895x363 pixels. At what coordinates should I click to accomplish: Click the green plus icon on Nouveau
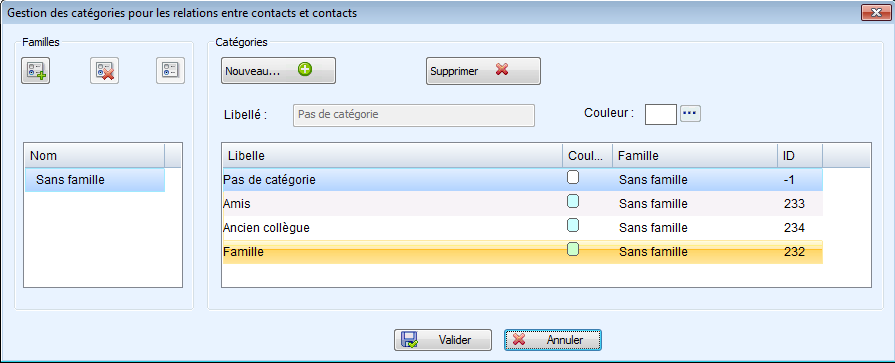pyautogui.click(x=305, y=70)
